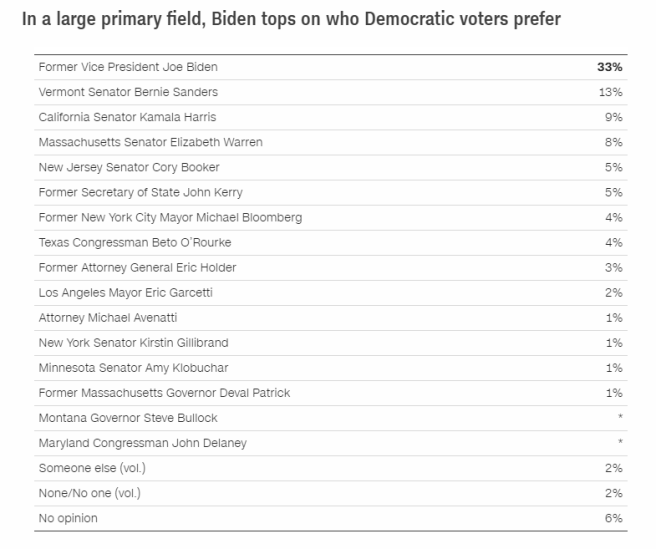Image resolution: width=656 pixels, height=549 pixels.
Task: Select Massachusetts Senator Elizabeth Warren row
Action: pos(150,142)
